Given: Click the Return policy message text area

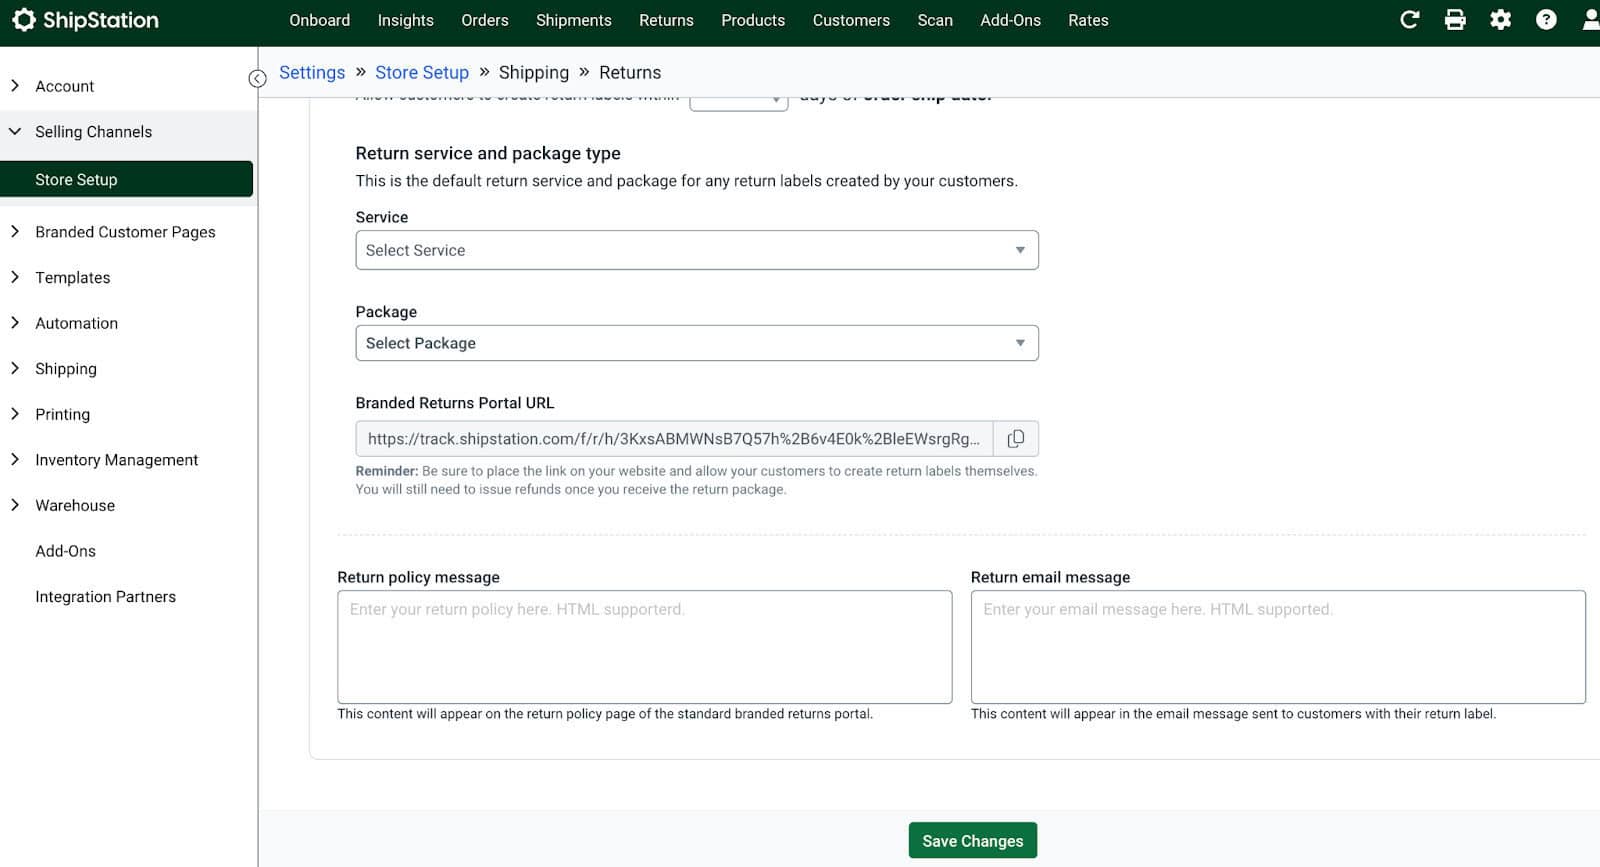Looking at the screenshot, I should (x=644, y=647).
